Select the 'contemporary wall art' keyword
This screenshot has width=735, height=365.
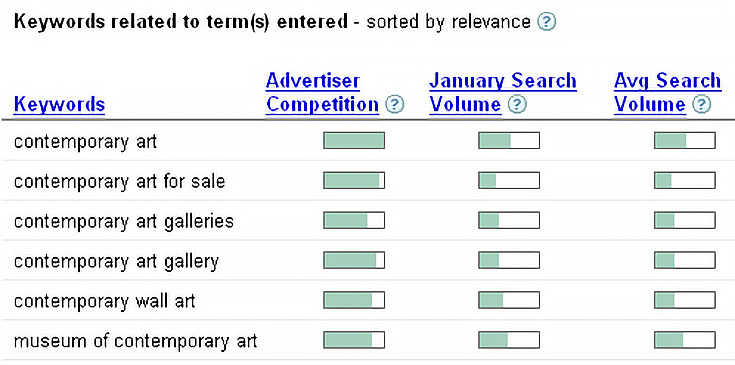(x=105, y=300)
